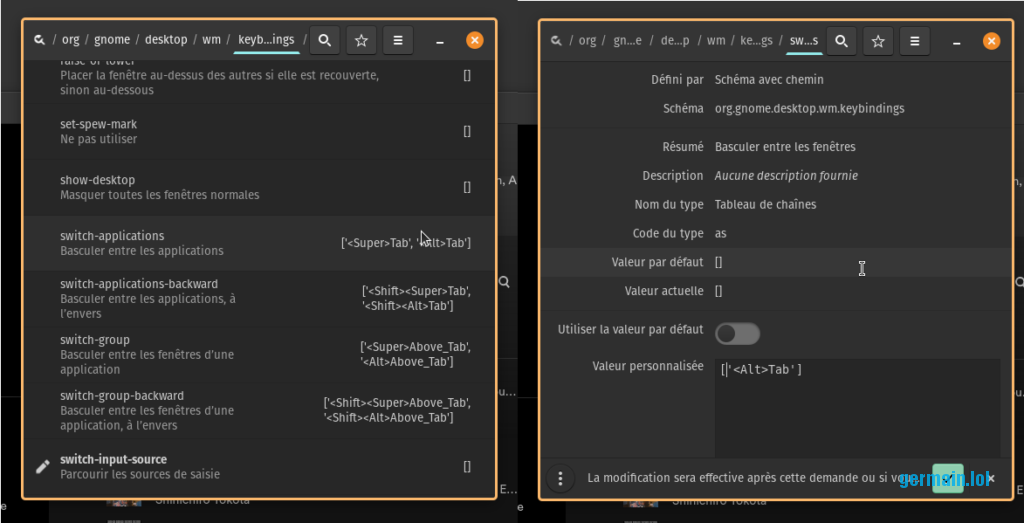Apply the change with green checkmark button

(x=948, y=478)
